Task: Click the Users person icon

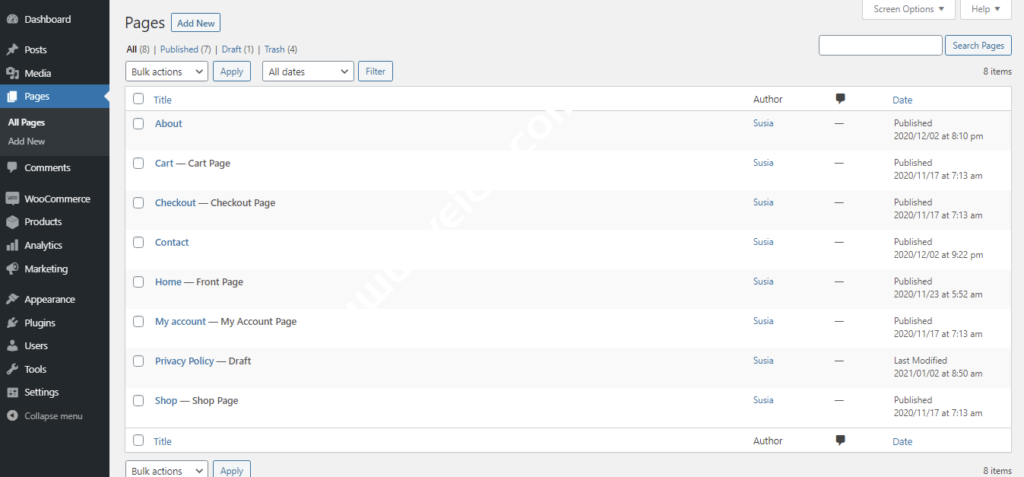Action: [12, 346]
